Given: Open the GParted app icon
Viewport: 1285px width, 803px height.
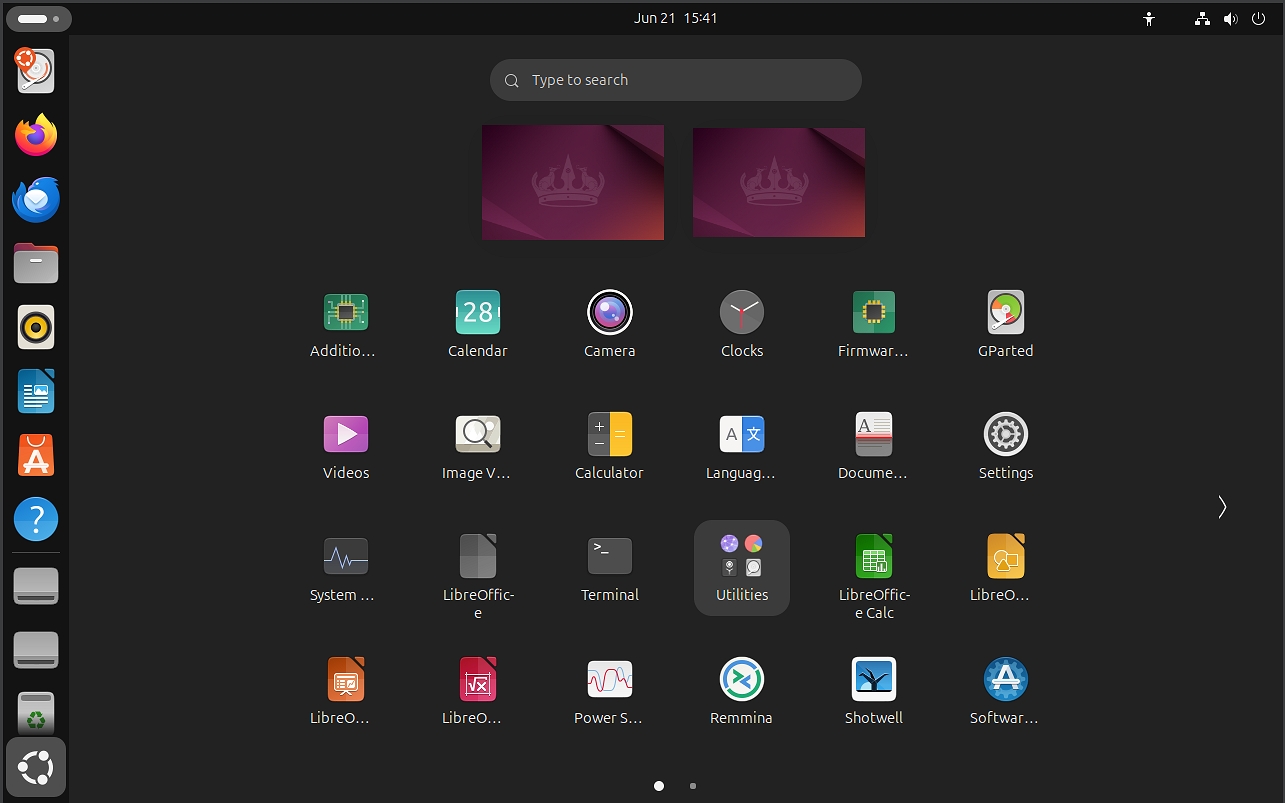Looking at the screenshot, I should 1005,313.
